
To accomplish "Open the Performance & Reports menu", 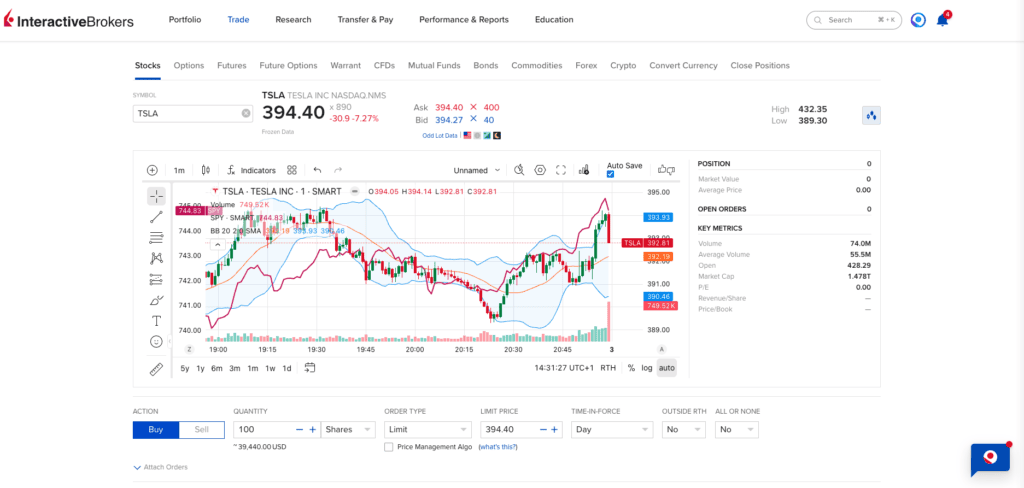I will (464, 20).
